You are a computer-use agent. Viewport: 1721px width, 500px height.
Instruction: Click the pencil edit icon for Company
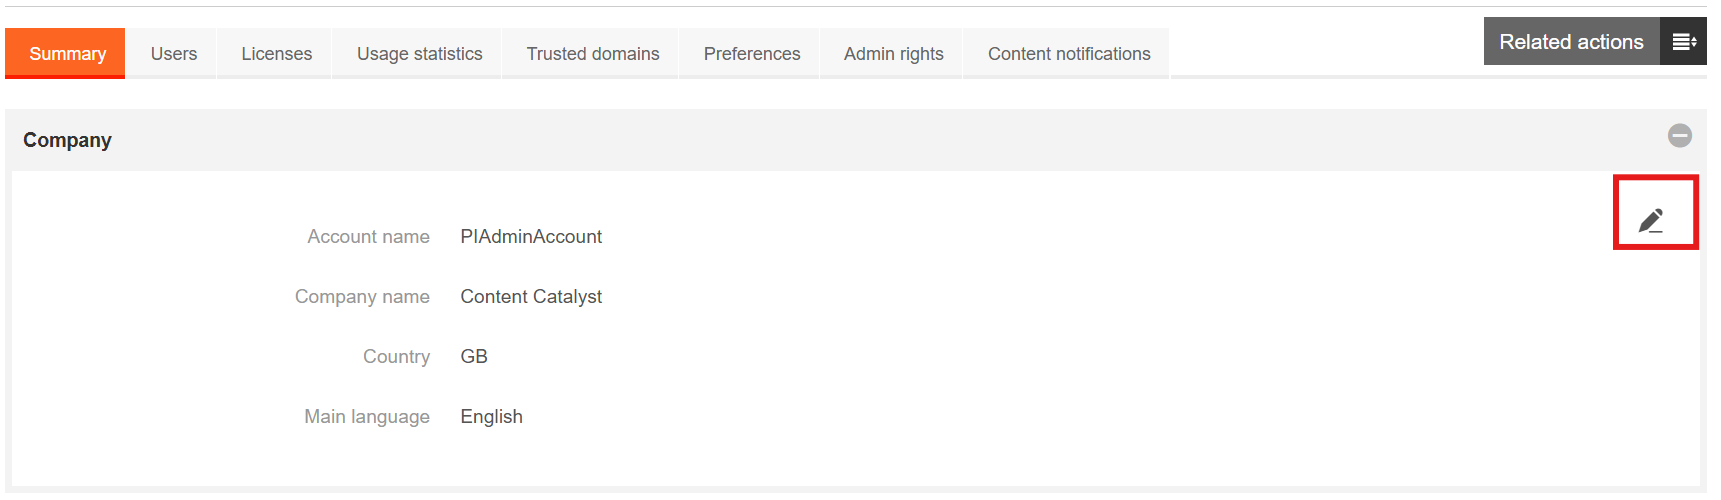1651,220
